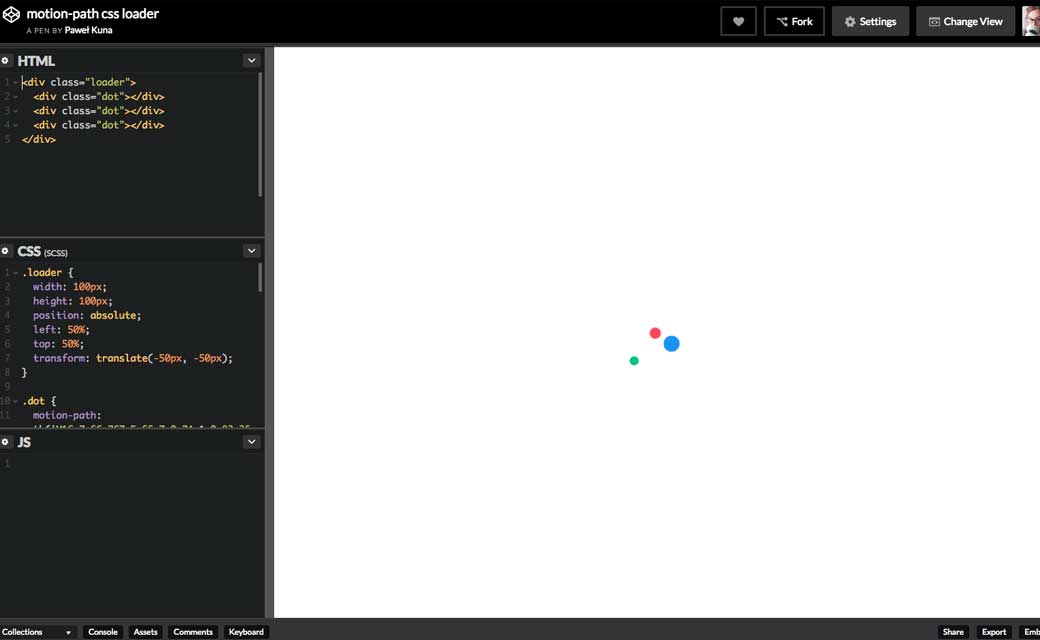Open author Paweł Kuna's profile link
1040x640 pixels.
(x=88, y=30)
